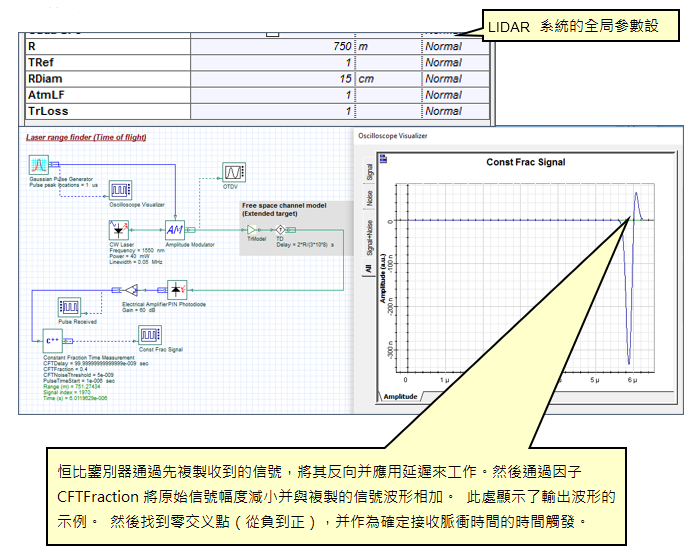Viewport: 687px width, 553px height.
Task: Open the Pulse Received oscilloscope block
Action: click(x=69, y=307)
